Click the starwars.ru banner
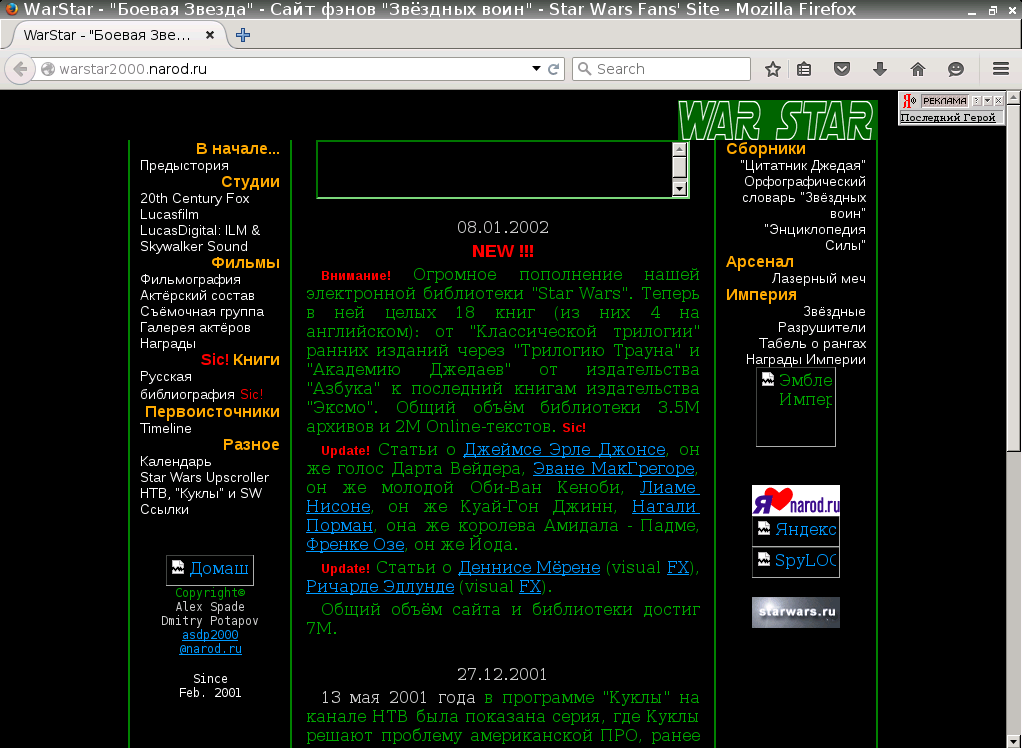 [x=796, y=612]
